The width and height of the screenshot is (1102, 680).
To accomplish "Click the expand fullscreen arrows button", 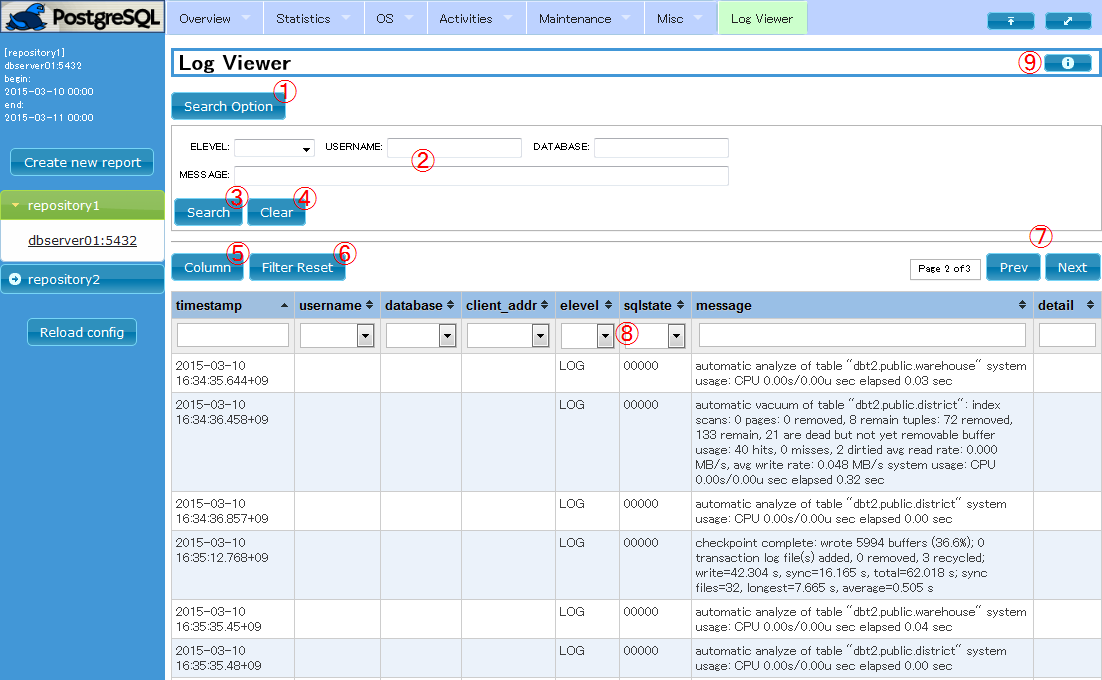I will click(1068, 21).
